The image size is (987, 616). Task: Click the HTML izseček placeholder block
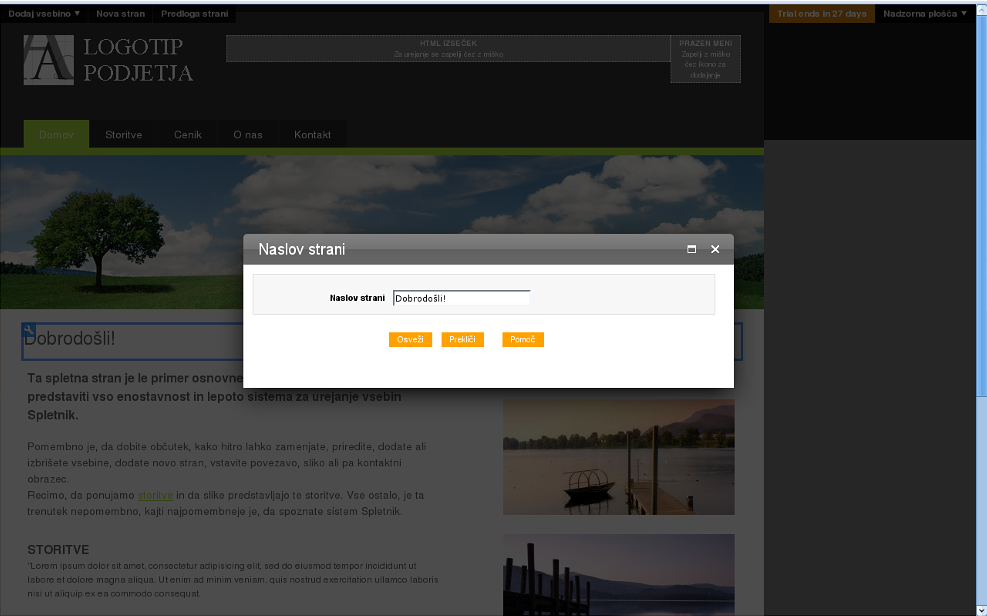coord(448,49)
